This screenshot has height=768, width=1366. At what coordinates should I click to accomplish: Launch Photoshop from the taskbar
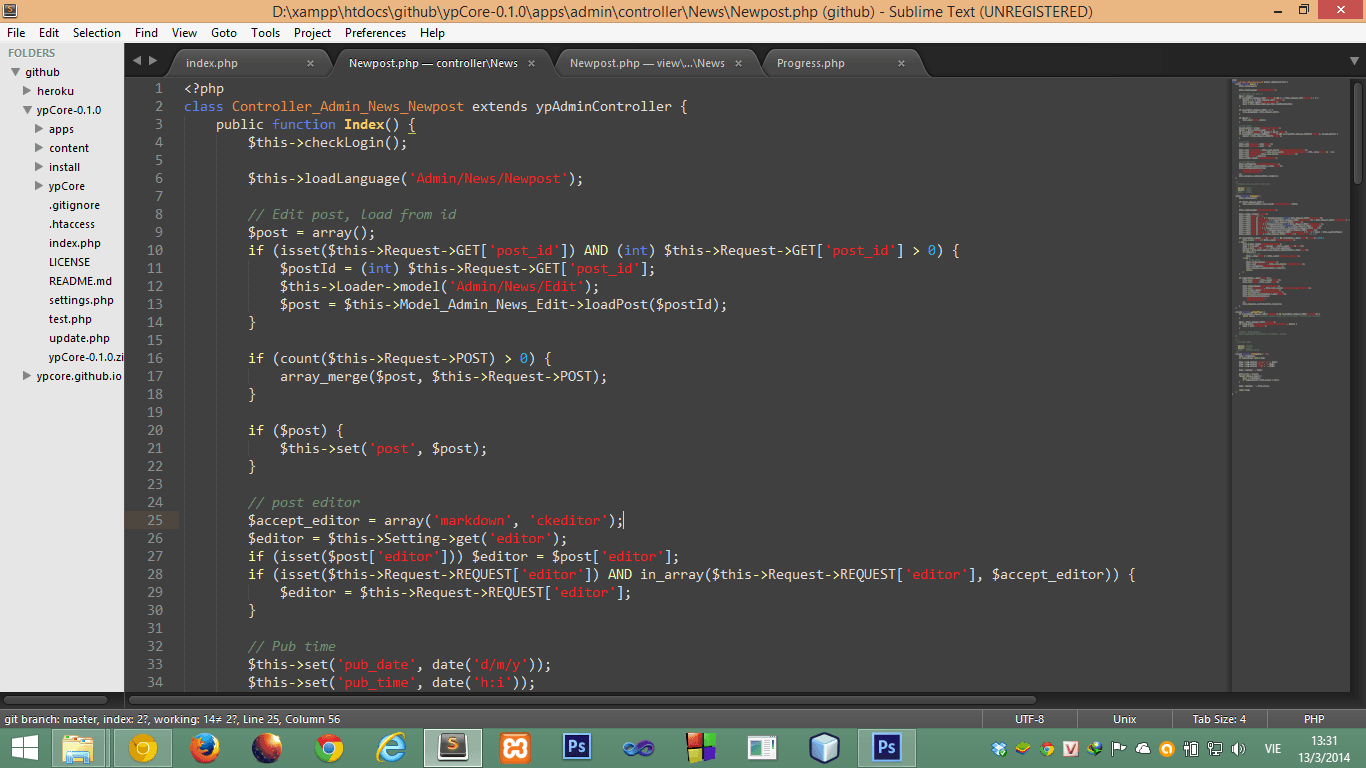point(576,747)
